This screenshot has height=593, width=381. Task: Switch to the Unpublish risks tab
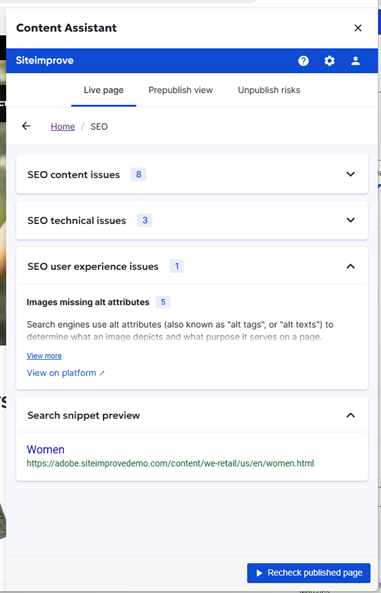(x=269, y=90)
